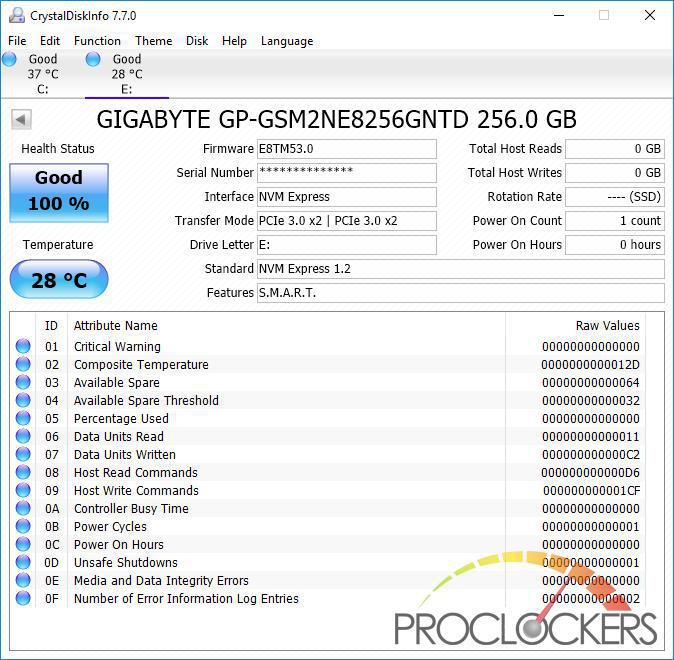This screenshot has width=674, height=660.
Task: Click the Drive Letter field E:
Action: point(346,245)
